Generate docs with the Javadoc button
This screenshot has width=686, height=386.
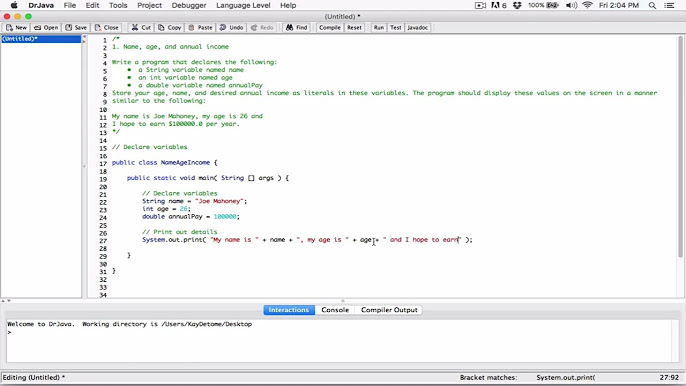417,28
